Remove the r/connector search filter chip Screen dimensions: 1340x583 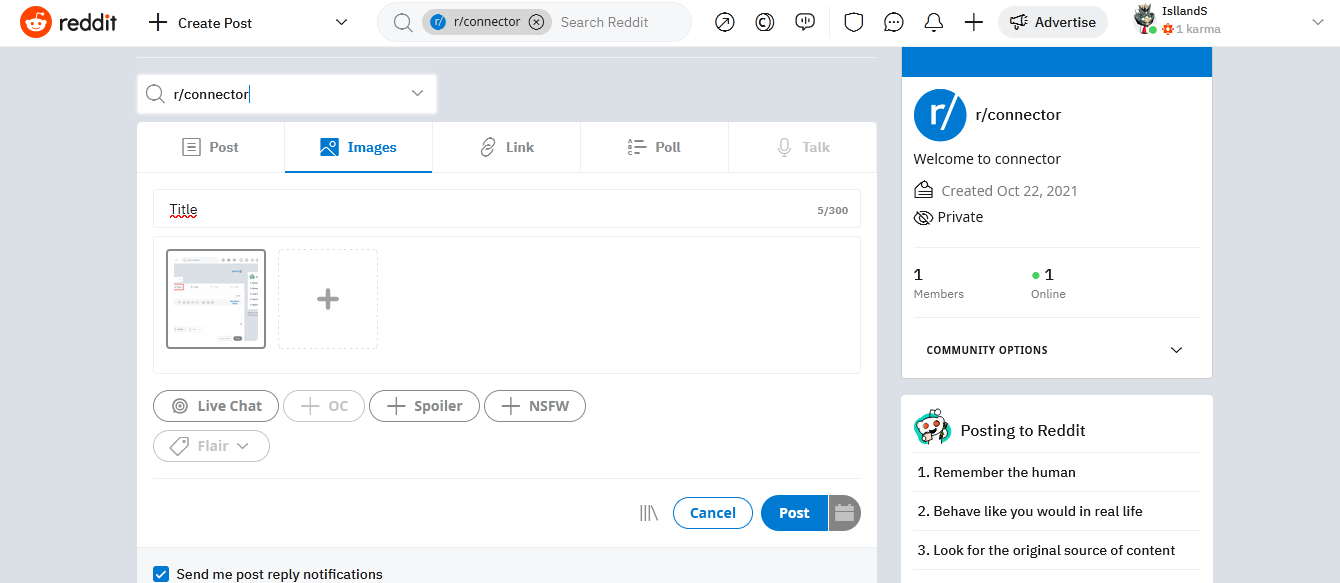click(x=536, y=22)
